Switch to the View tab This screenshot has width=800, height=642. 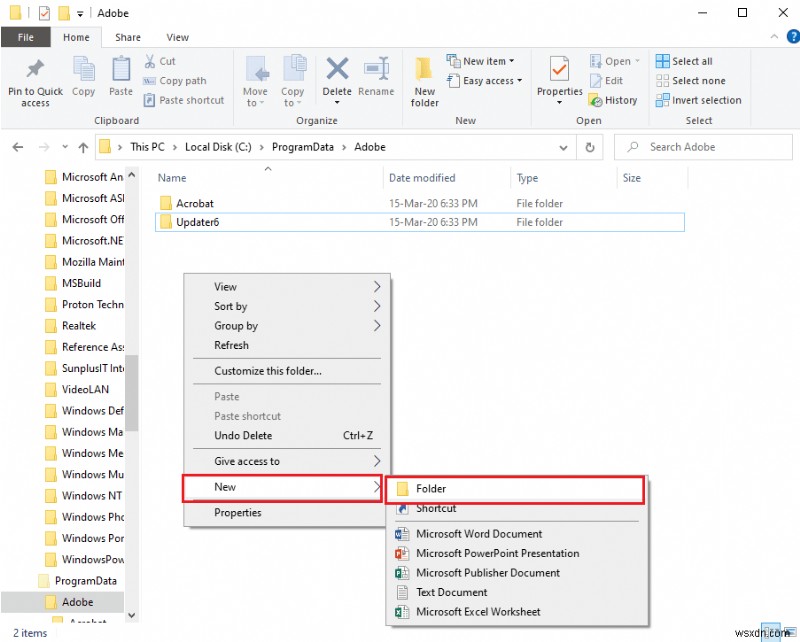click(x=177, y=36)
